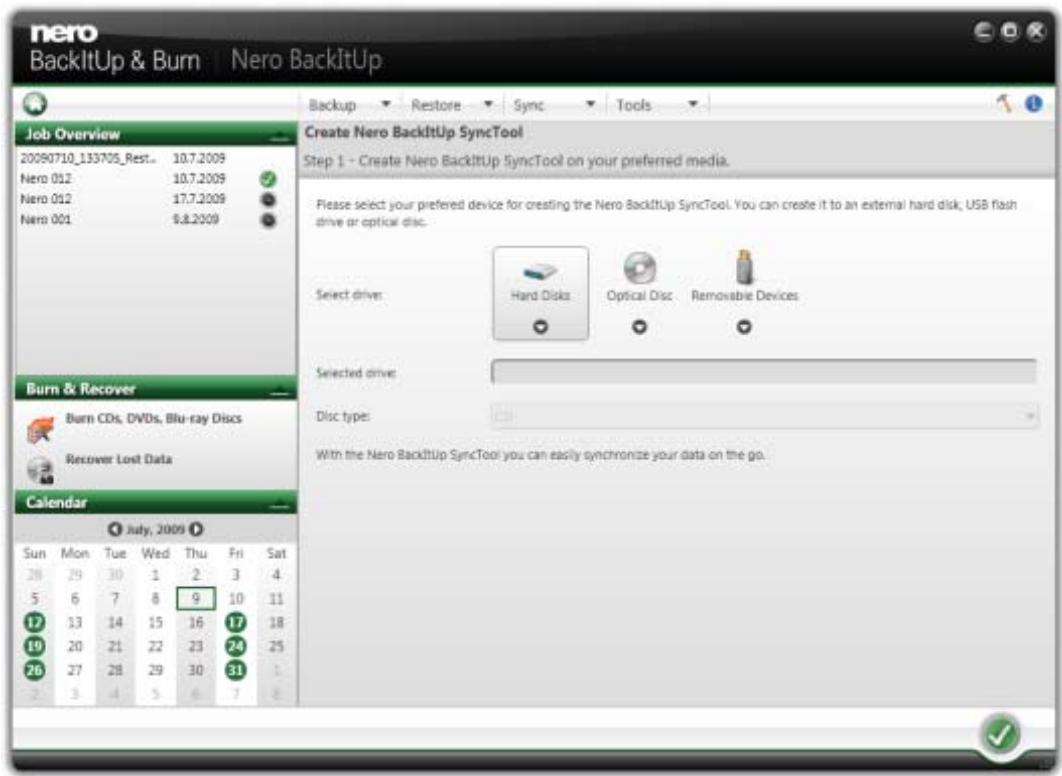Click the Selected drive field
This screenshot has width=1062, height=776.
(x=764, y=371)
